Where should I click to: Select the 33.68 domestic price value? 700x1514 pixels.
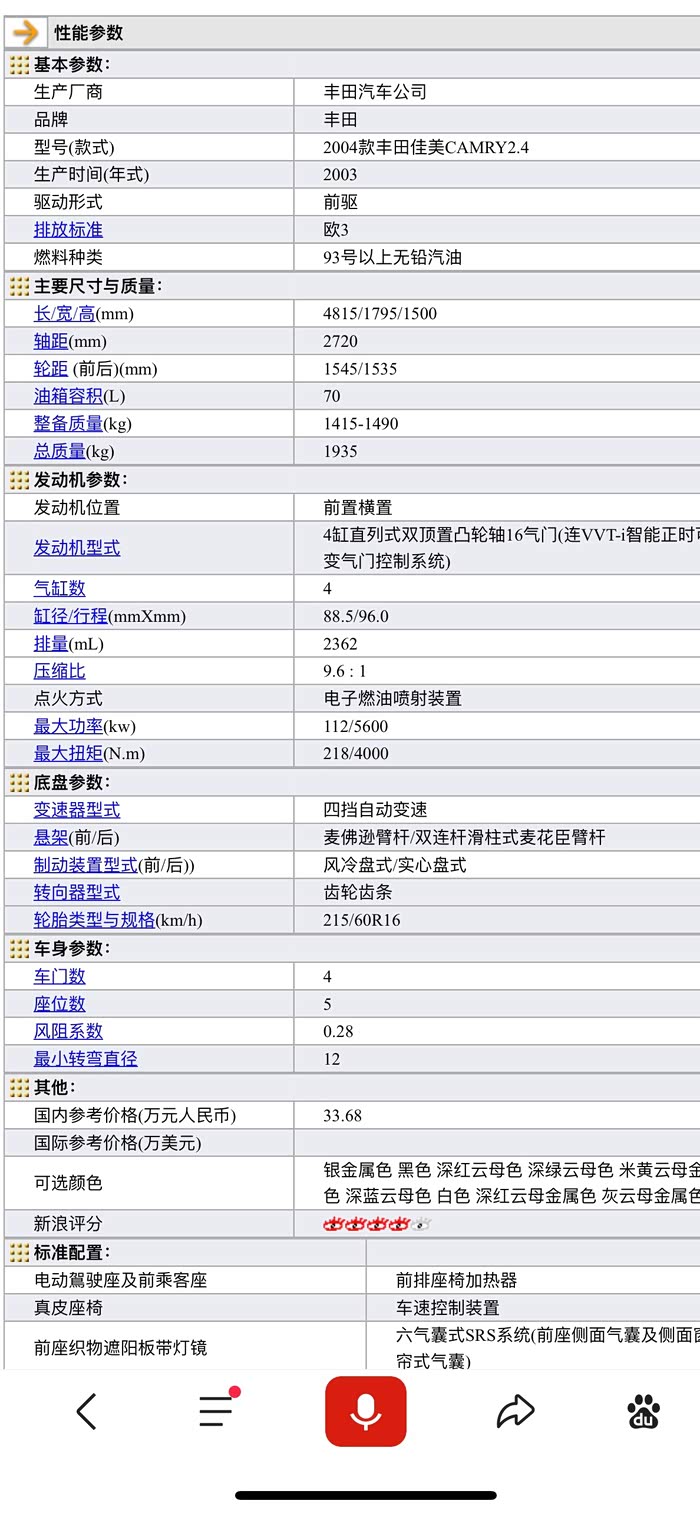[x=343, y=1115]
